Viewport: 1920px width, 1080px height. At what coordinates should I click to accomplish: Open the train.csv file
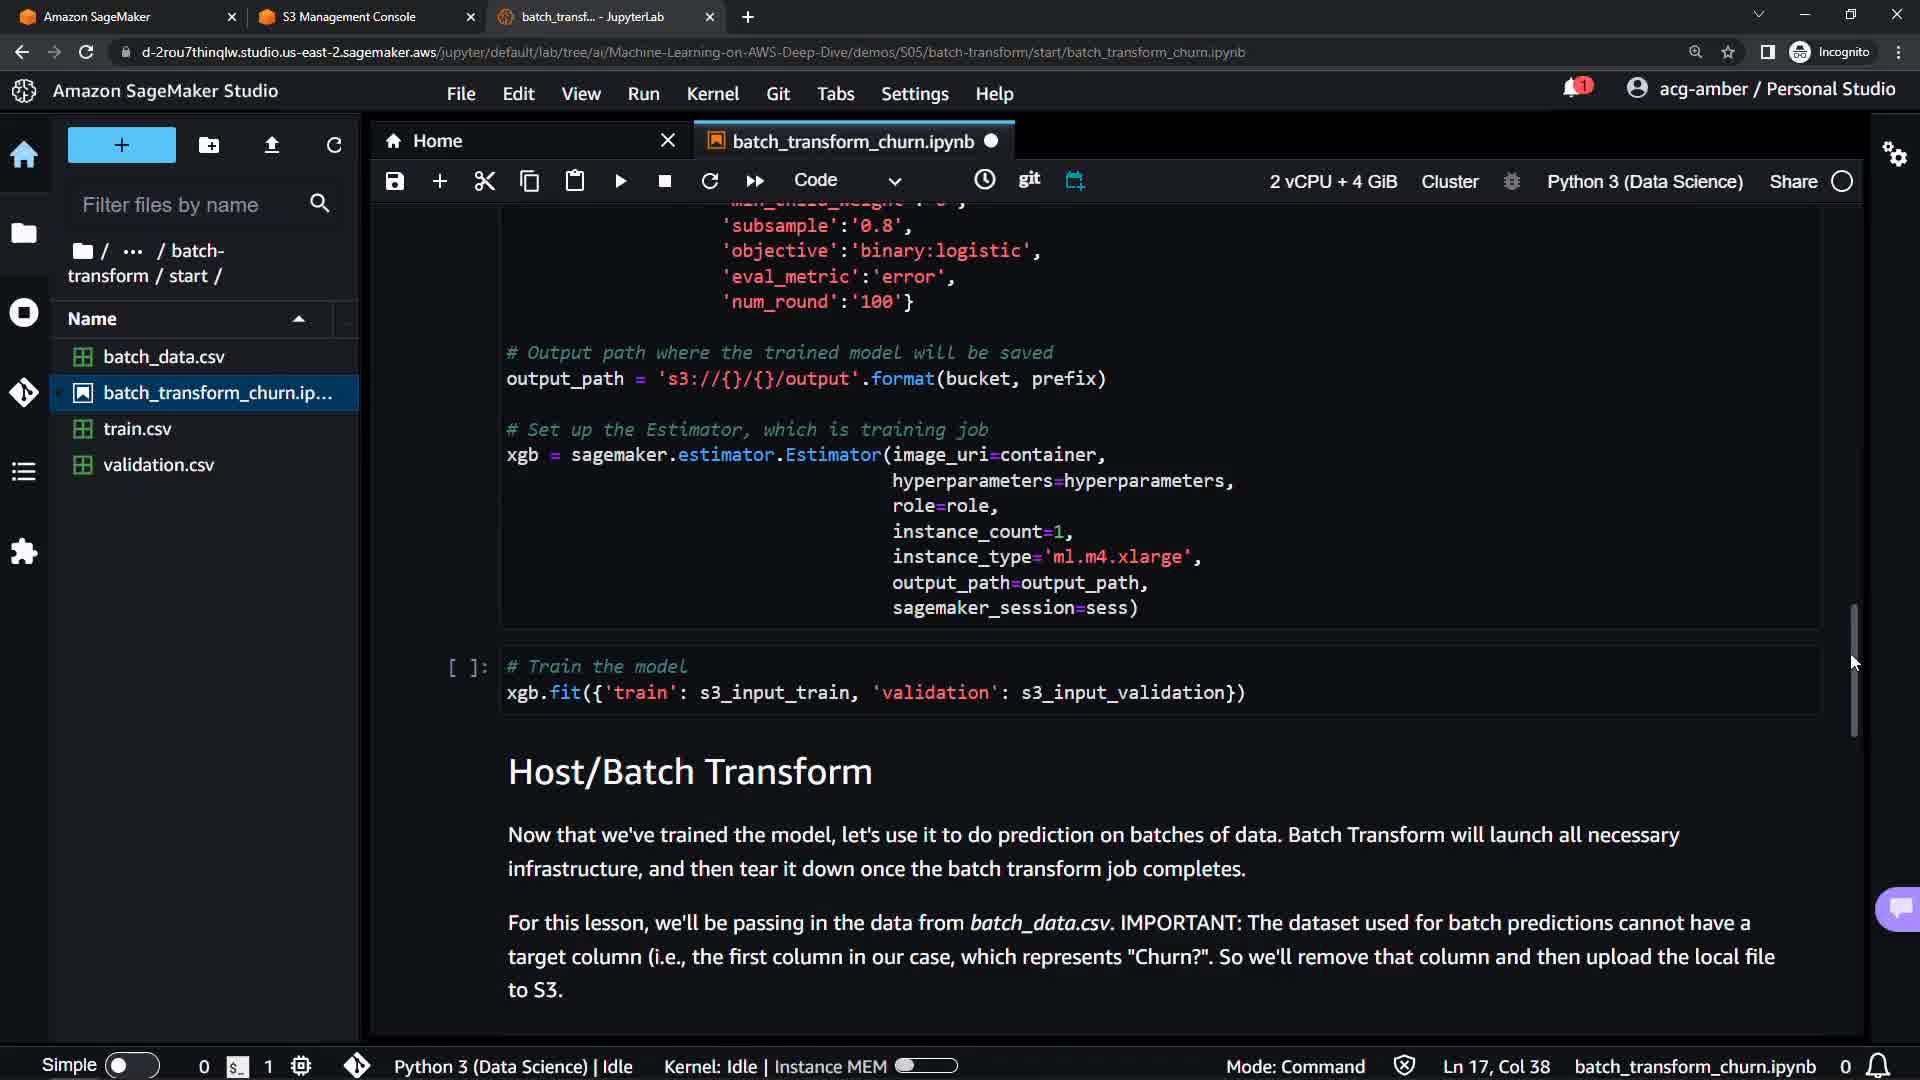click(x=137, y=429)
